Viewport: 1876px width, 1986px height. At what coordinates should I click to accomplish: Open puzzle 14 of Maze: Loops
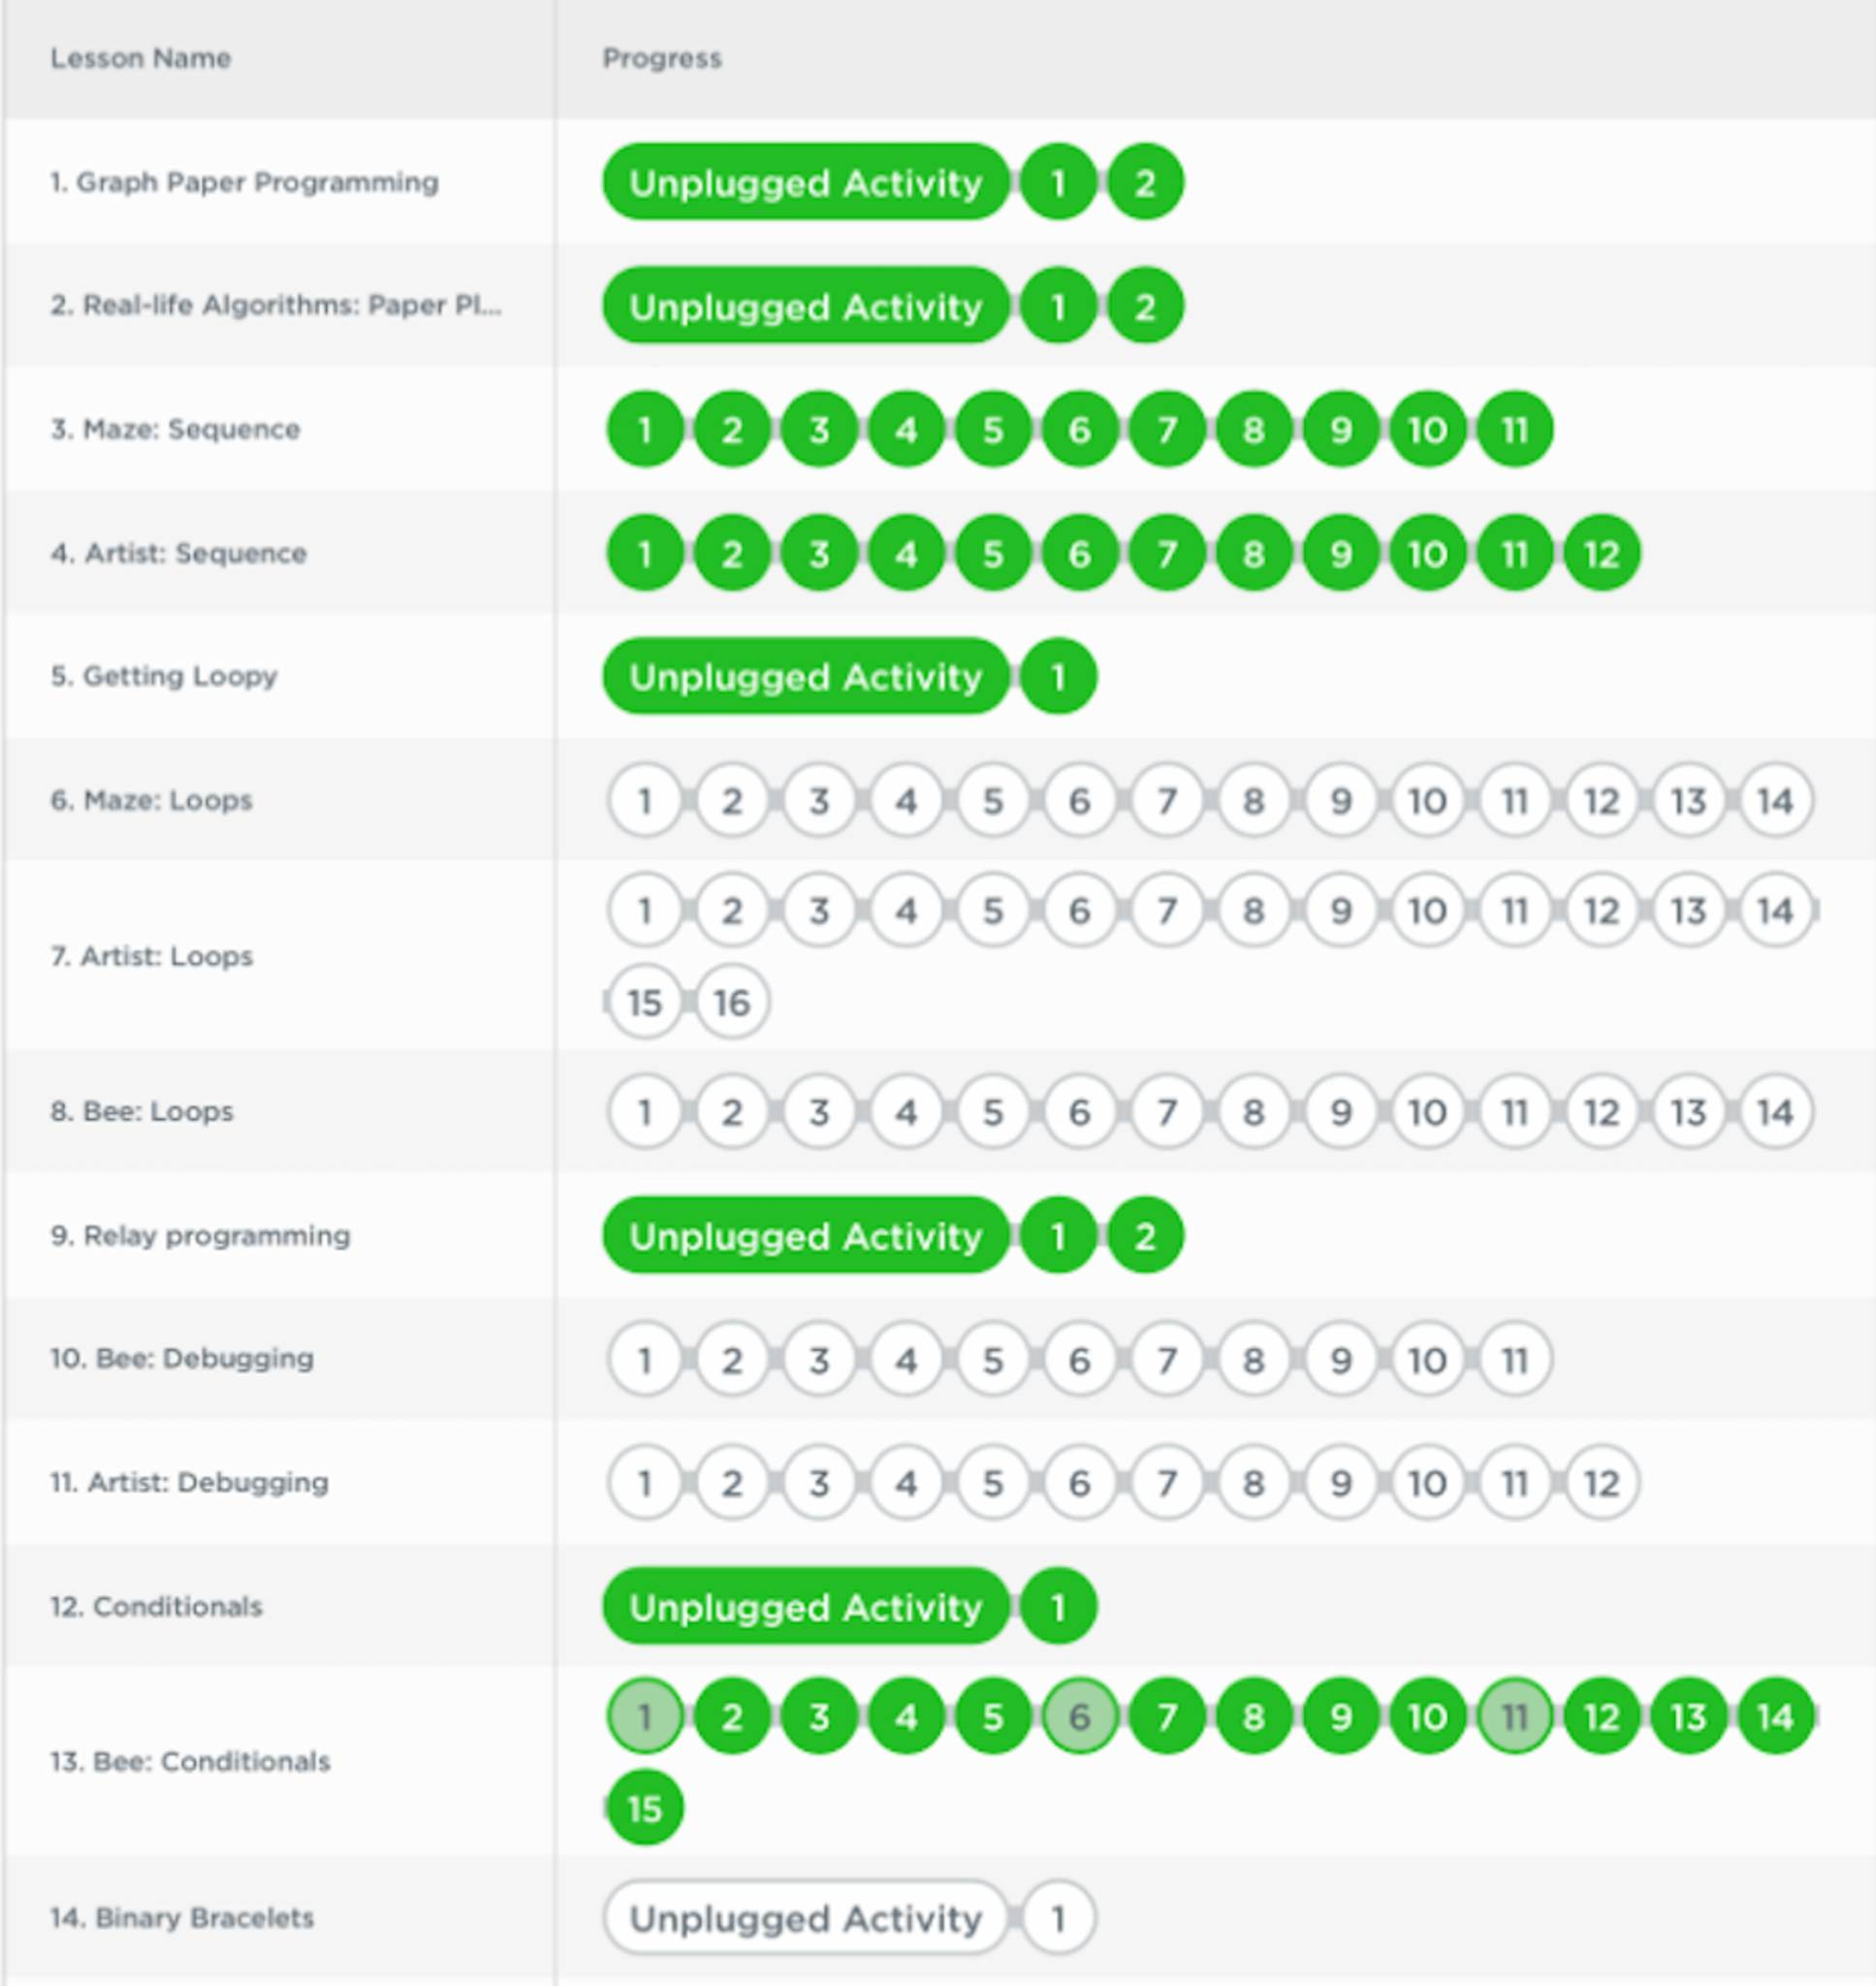point(1775,801)
